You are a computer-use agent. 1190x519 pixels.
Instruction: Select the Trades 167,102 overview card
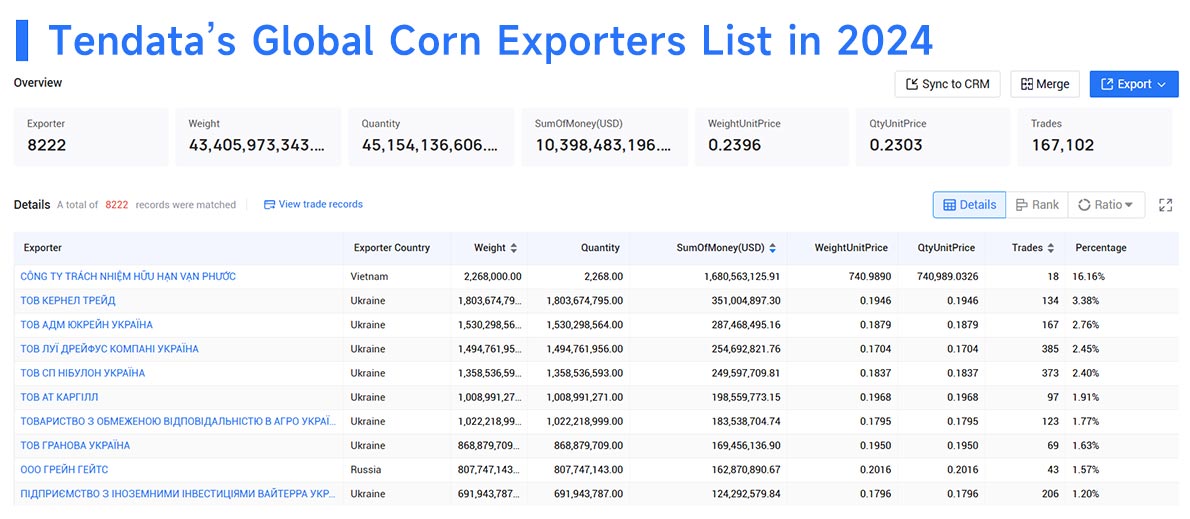[x=1095, y=137]
